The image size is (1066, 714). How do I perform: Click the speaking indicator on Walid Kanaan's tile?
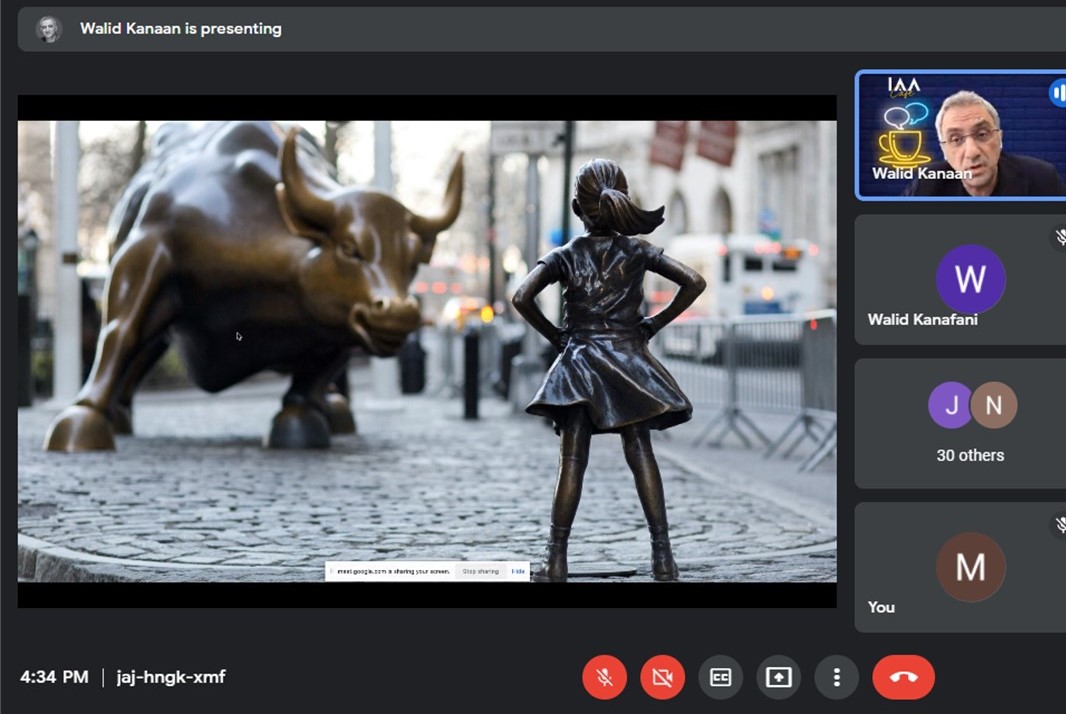[1057, 93]
